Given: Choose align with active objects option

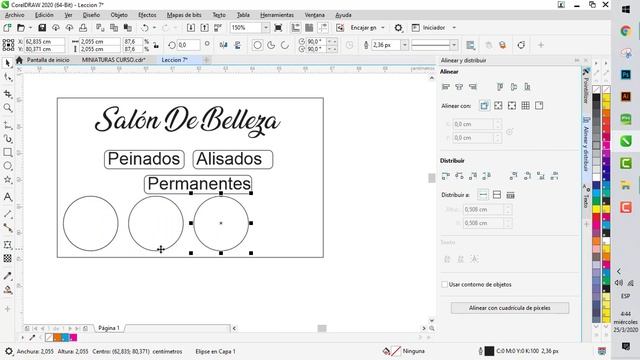Looking at the screenshot, I should [484, 106].
